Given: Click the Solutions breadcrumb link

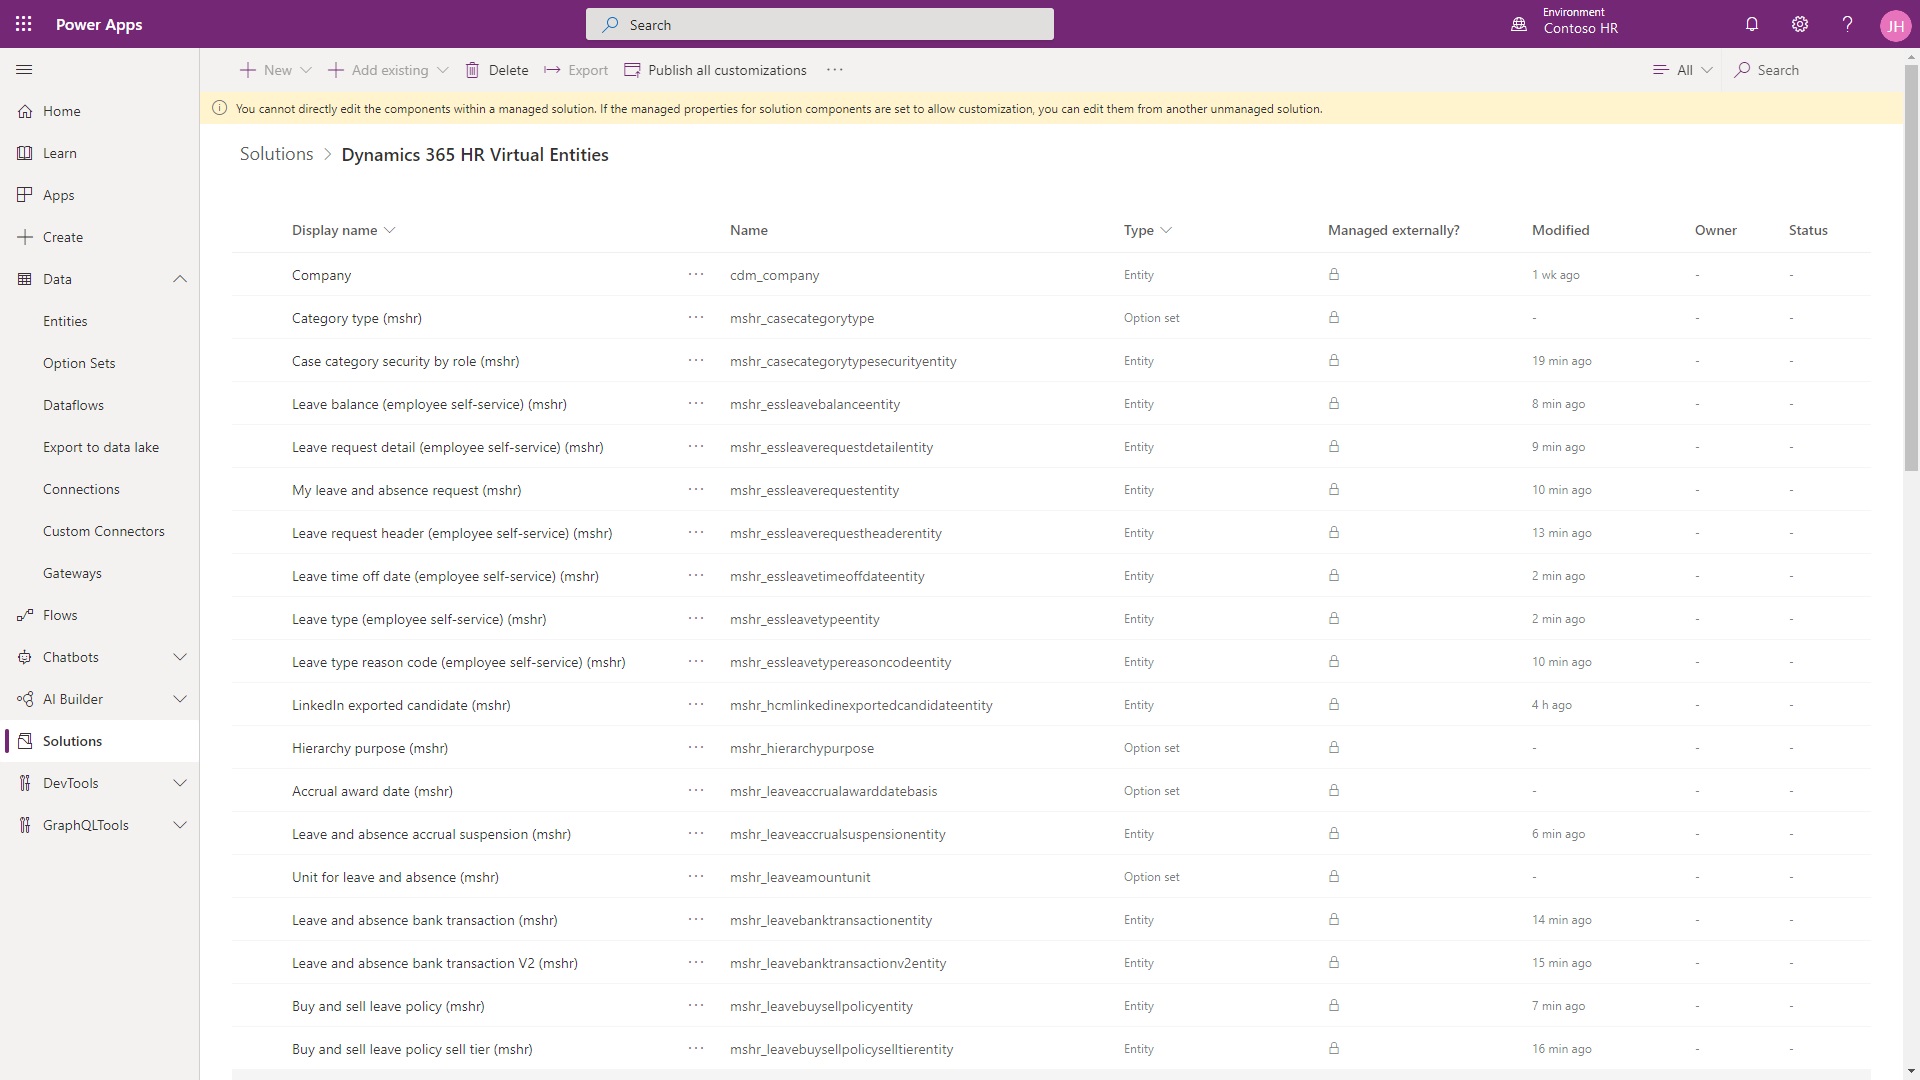Looking at the screenshot, I should point(277,154).
